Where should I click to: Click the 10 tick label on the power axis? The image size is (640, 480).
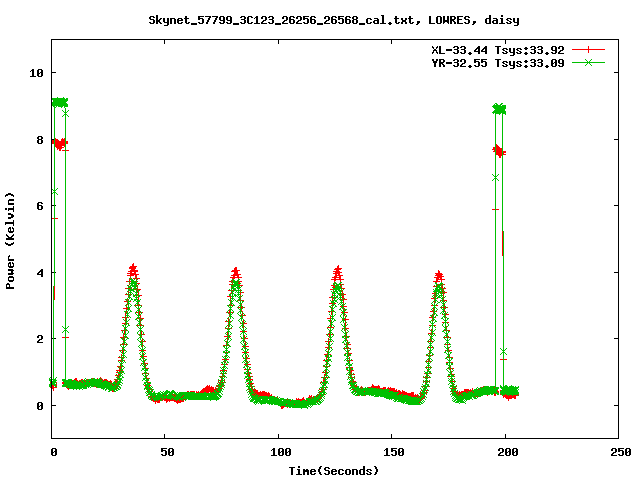[x=35, y=73]
